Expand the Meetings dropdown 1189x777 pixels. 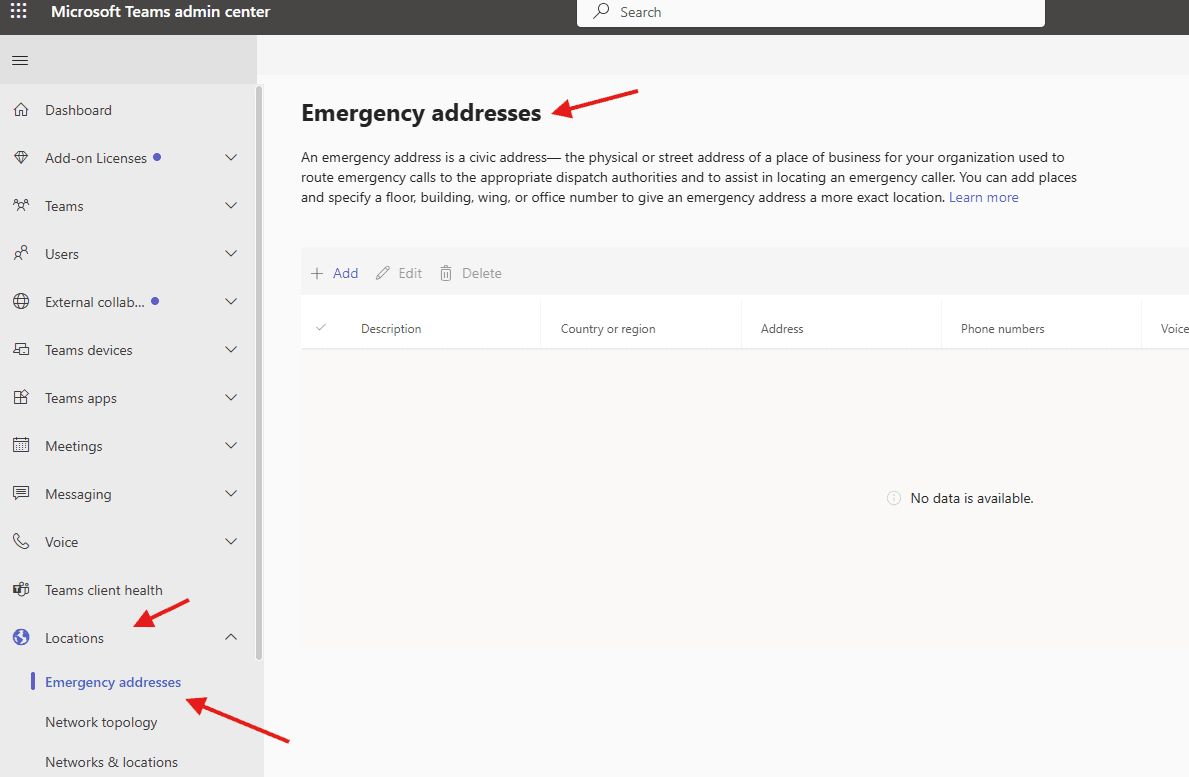(231, 445)
